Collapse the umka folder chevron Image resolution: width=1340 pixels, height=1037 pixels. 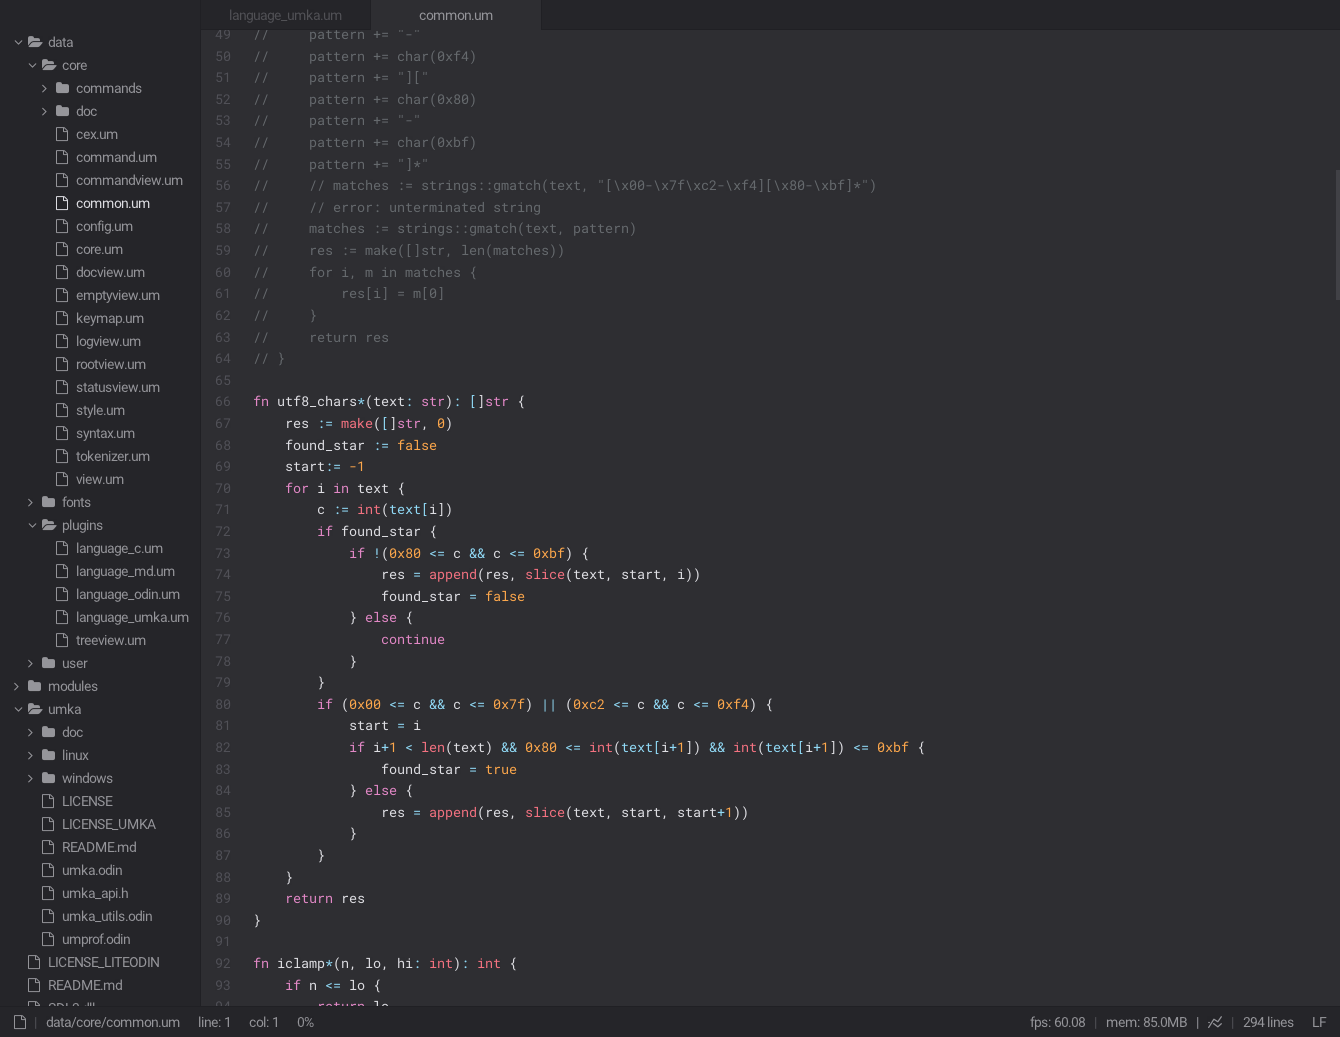point(18,709)
